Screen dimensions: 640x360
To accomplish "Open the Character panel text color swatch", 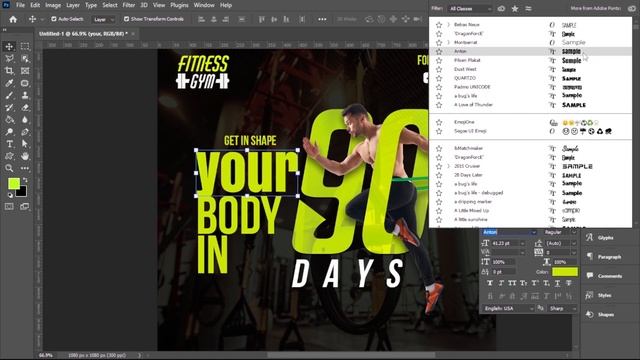I will [565, 272].
